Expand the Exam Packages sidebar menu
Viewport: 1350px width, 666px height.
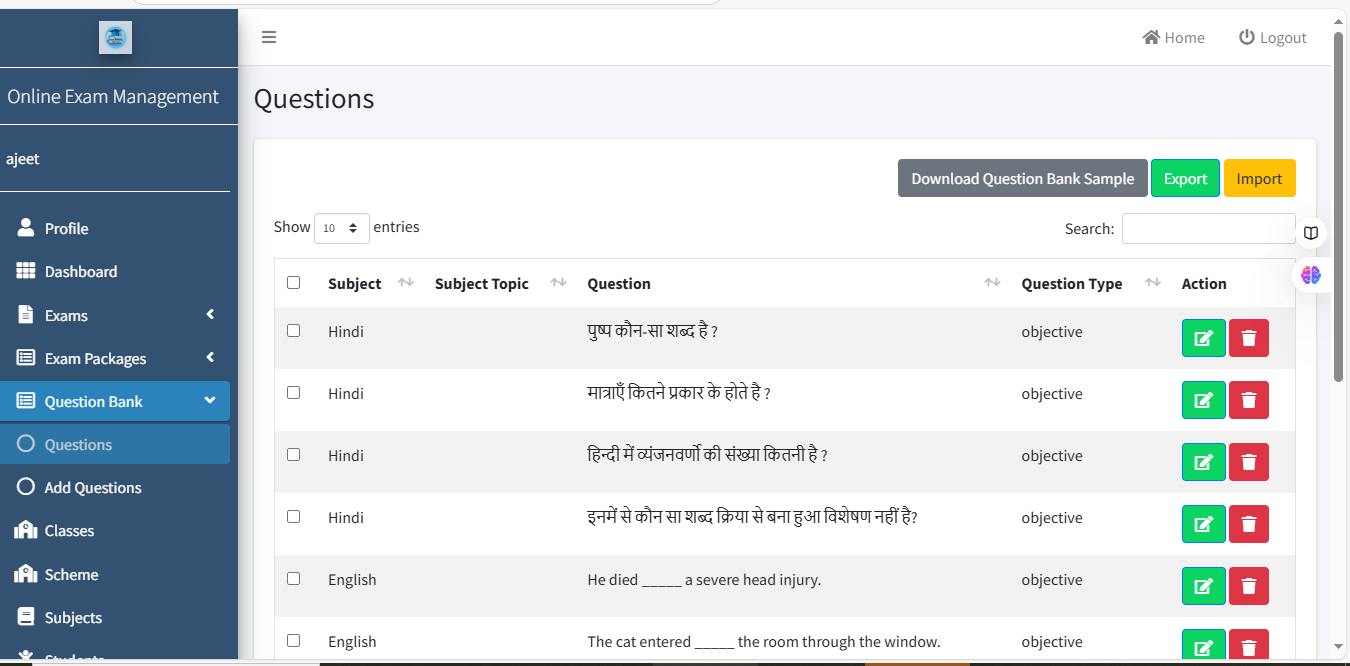tap(115, 358)
